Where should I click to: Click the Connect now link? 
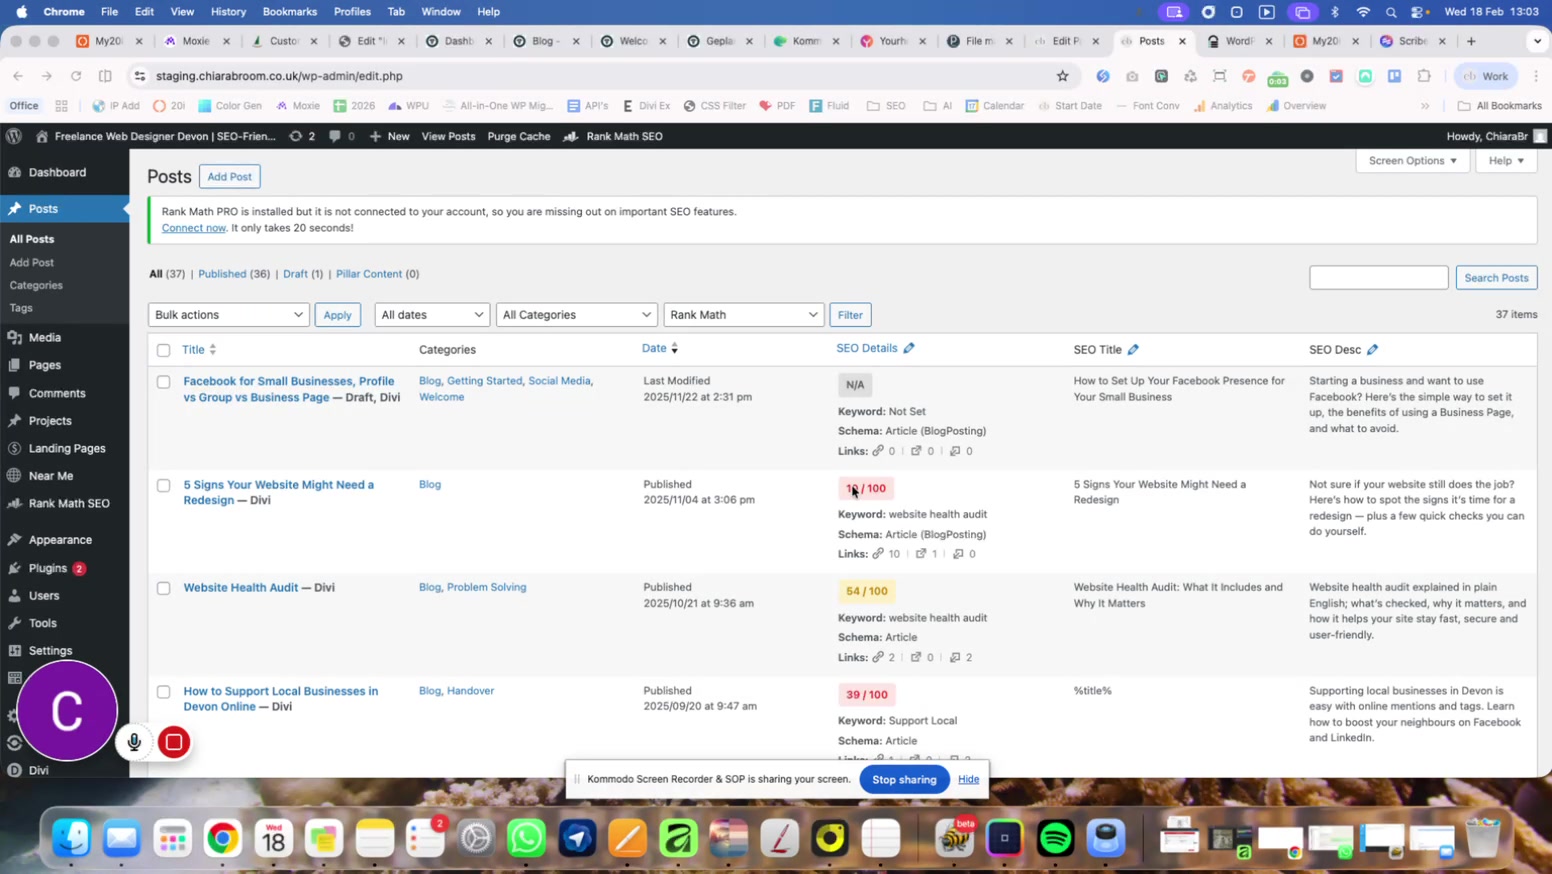pos(193,228)
